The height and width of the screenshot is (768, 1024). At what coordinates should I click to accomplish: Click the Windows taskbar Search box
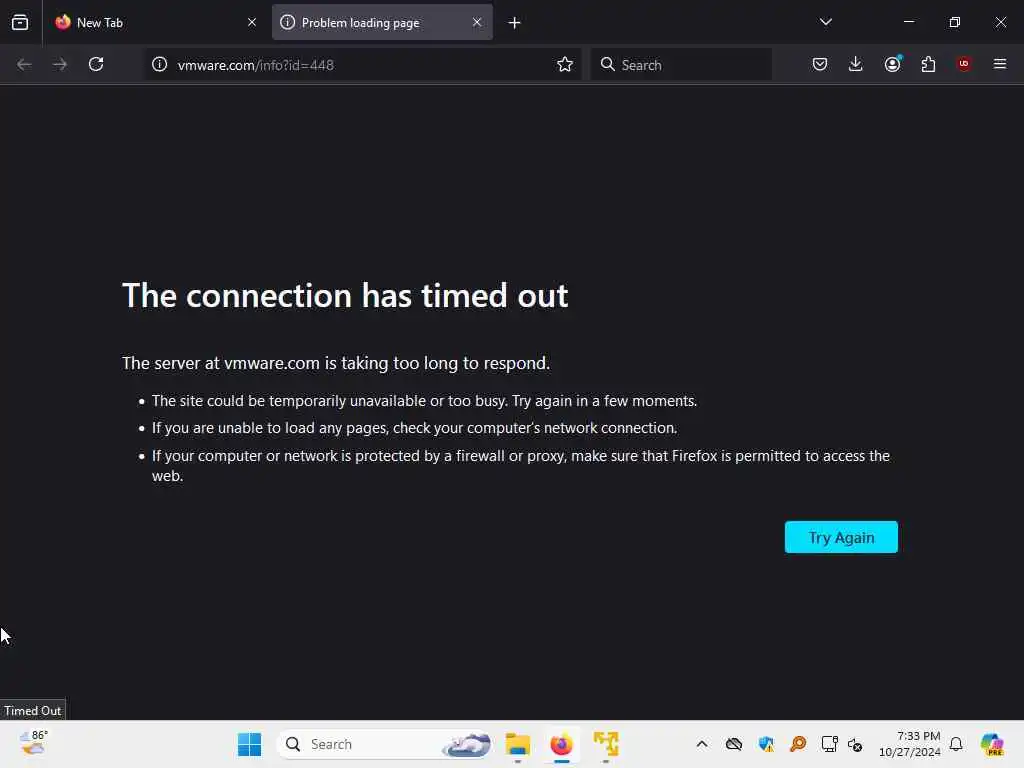[x=384, y=744]
